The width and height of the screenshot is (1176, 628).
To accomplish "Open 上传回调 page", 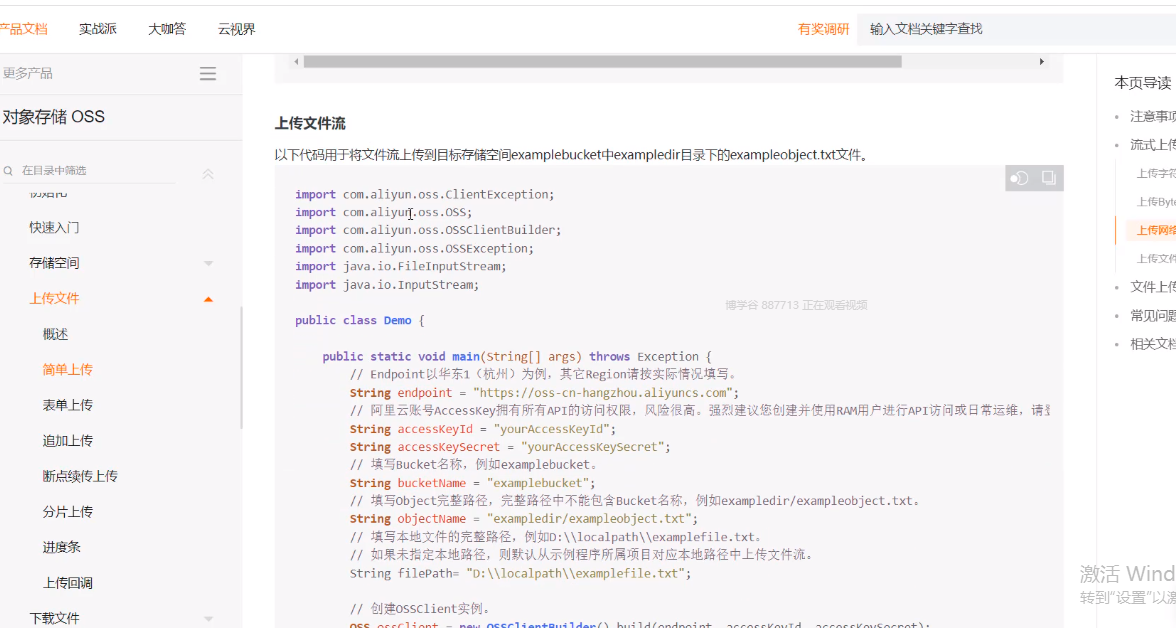I will tap(68, 583).
